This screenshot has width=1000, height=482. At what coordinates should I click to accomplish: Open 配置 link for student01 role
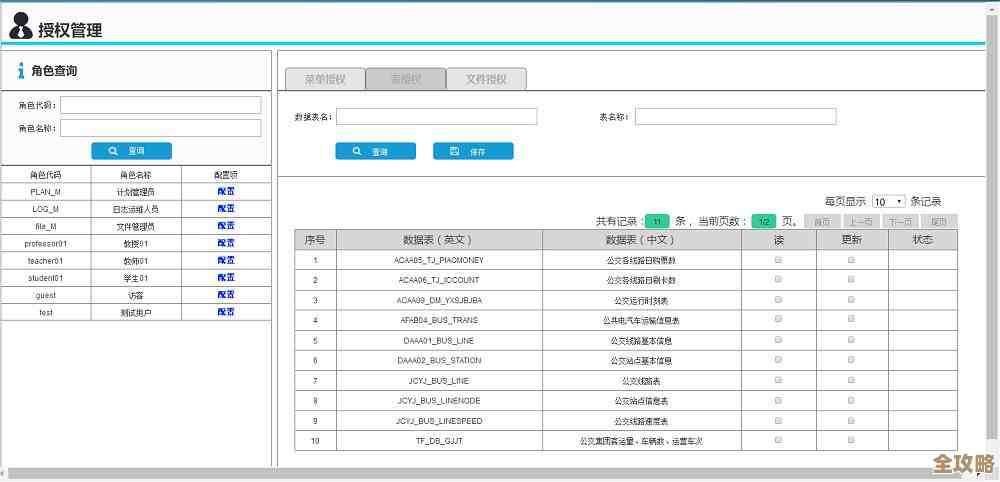pos(226,277)
